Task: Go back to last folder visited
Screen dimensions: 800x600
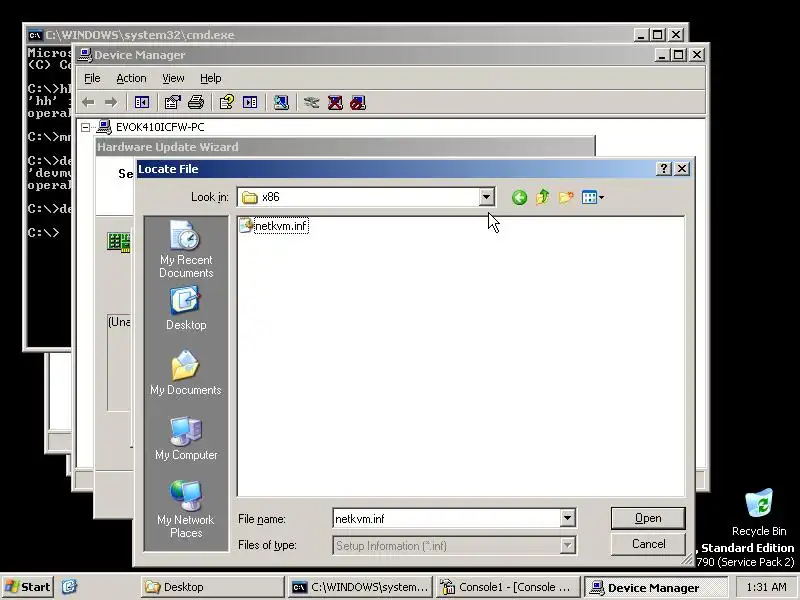Action: (519, 197)
